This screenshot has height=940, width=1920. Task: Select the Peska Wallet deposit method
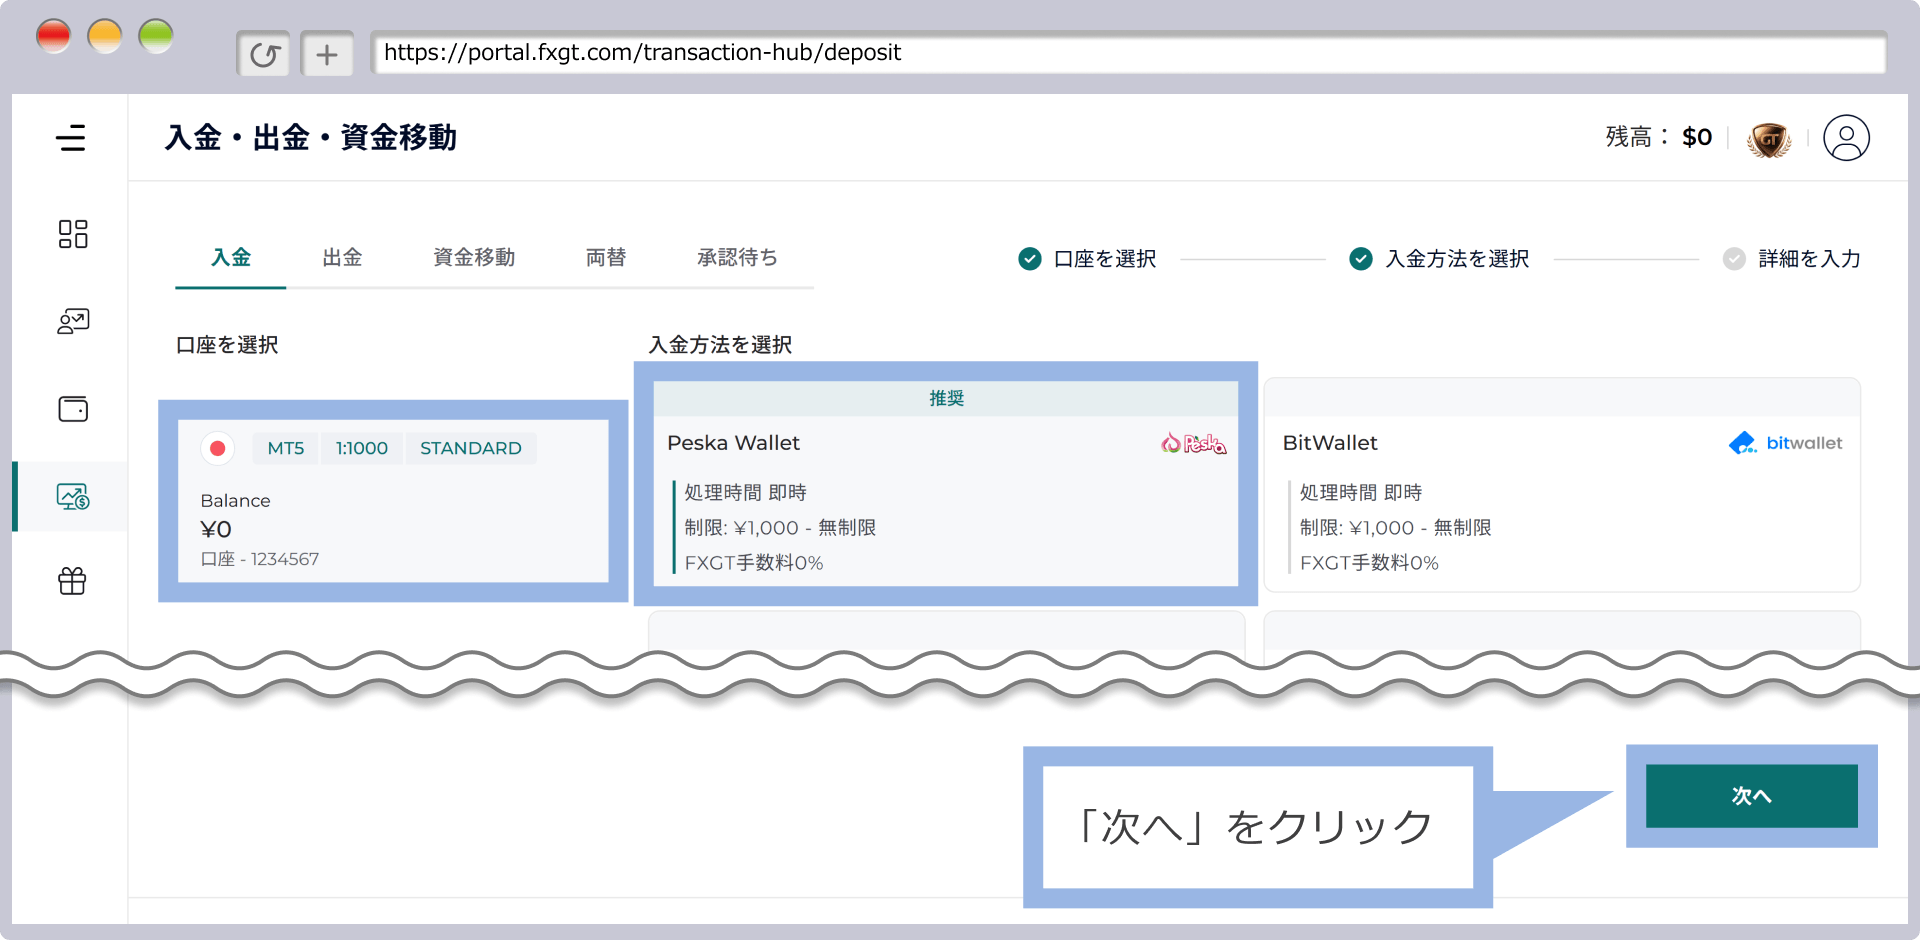pyautogui.click(x=946, y=484)
